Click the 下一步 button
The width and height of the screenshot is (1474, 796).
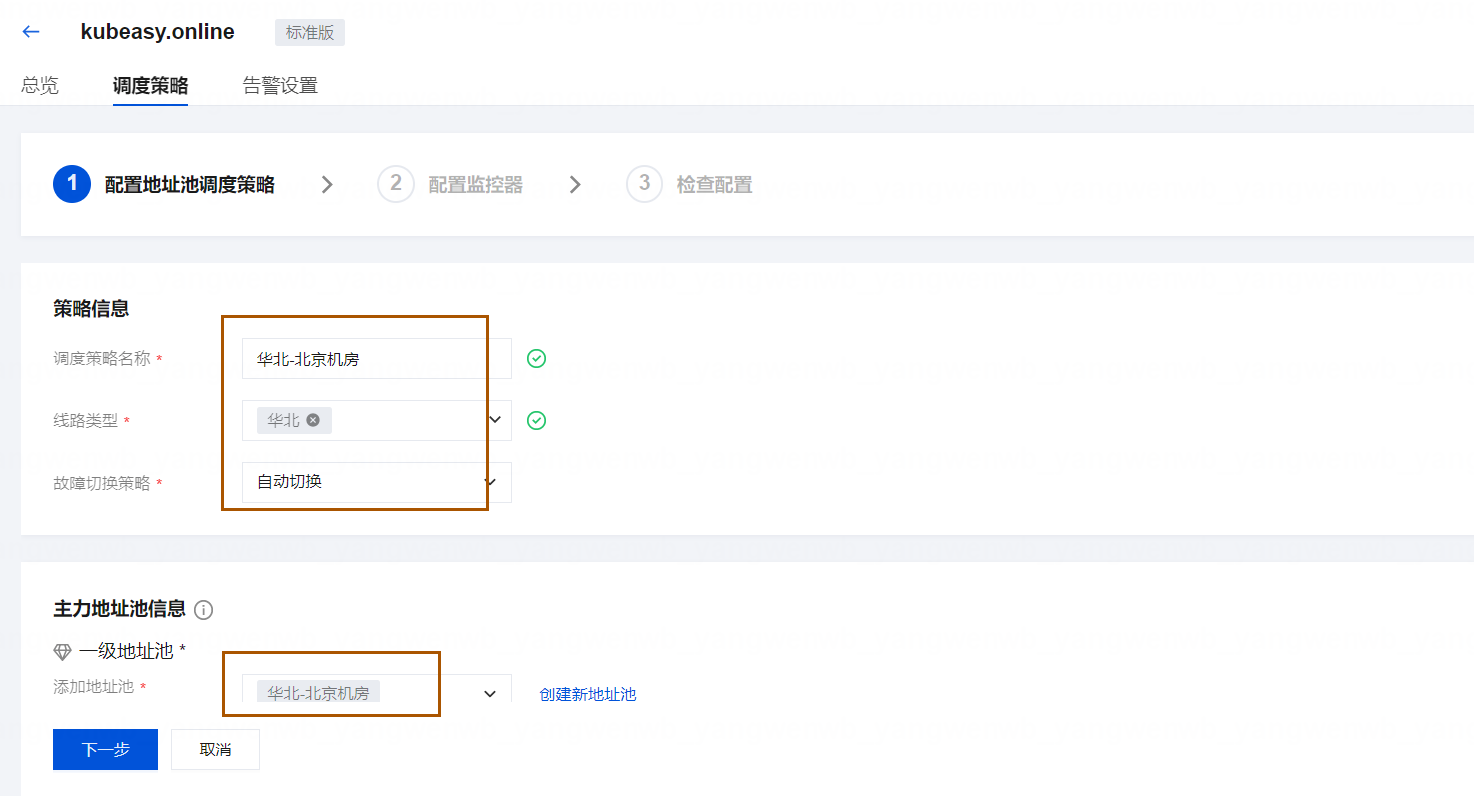coord(105,749)
